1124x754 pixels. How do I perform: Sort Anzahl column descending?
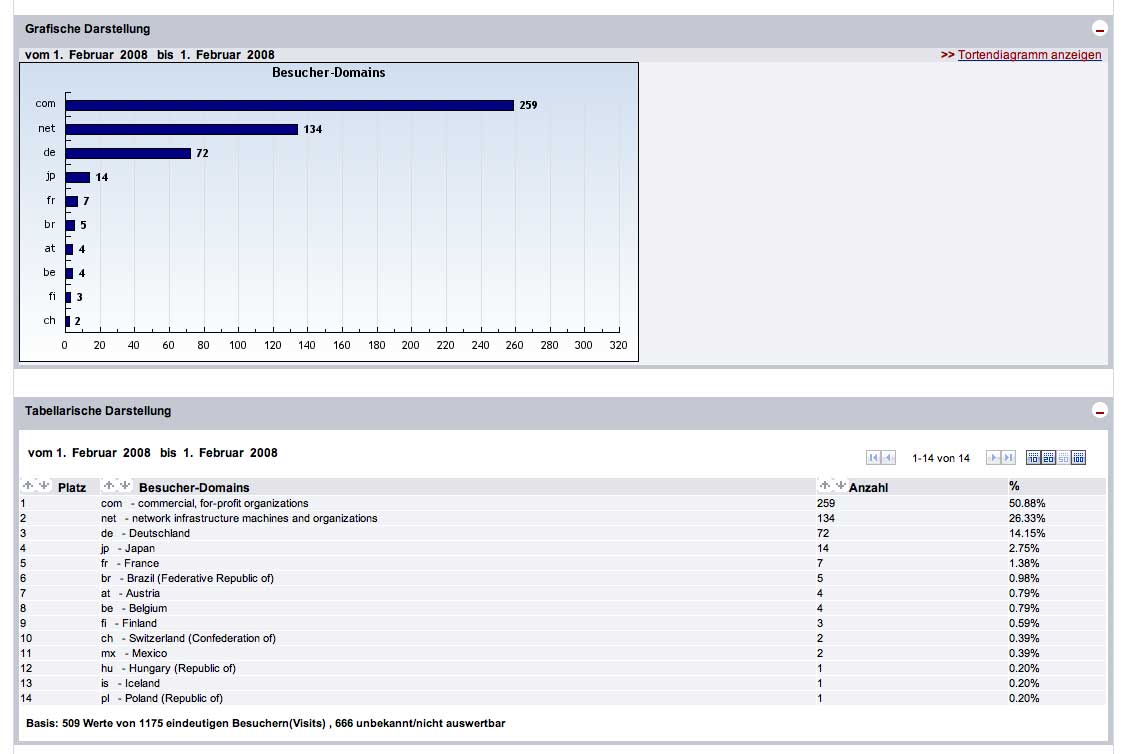839,485
